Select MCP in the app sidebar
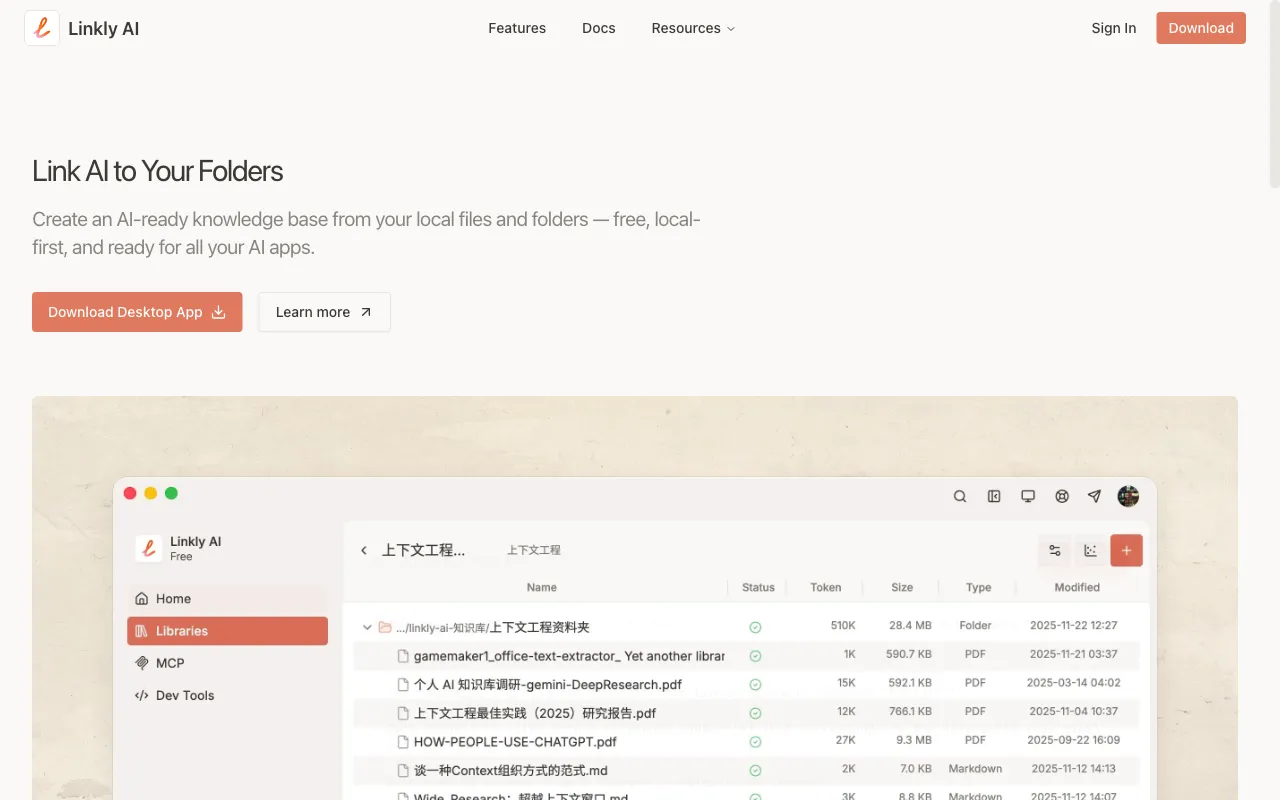 click(227, 663)
